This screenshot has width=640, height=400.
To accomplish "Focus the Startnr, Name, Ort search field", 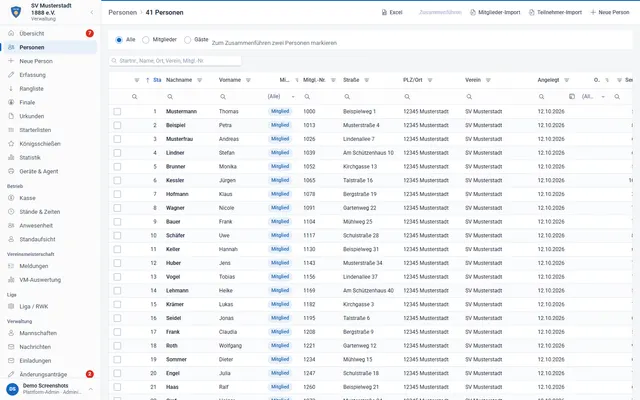I will 175,61.
